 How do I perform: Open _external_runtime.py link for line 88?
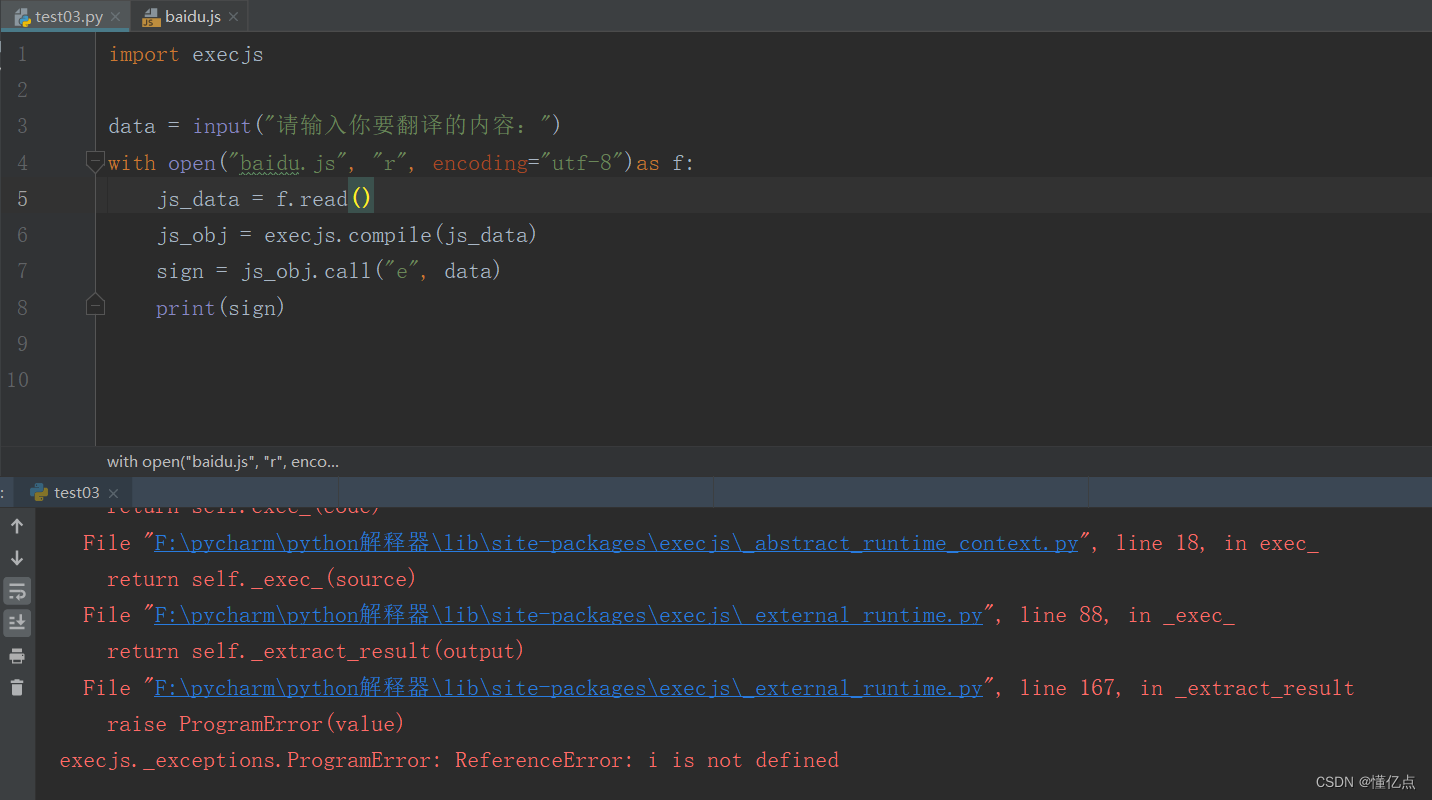[569, 616]
